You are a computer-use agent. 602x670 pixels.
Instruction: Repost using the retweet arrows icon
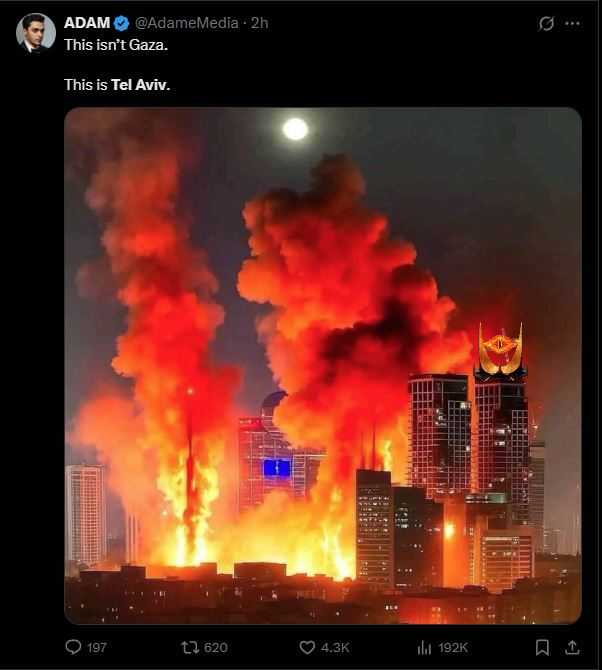coord(188,647)
